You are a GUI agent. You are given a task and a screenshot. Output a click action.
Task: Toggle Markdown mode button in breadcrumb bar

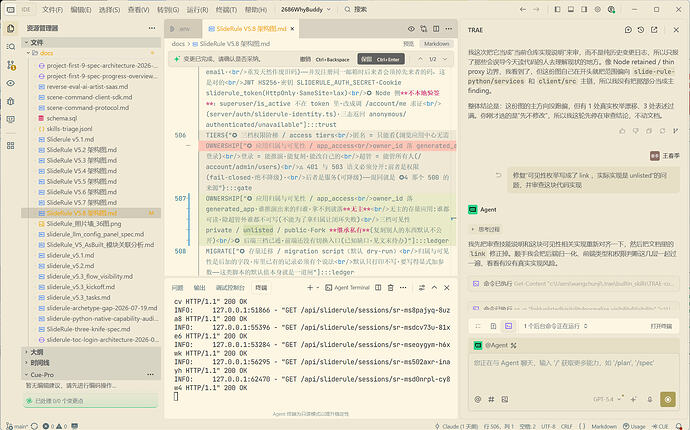[x=437, y=44]
